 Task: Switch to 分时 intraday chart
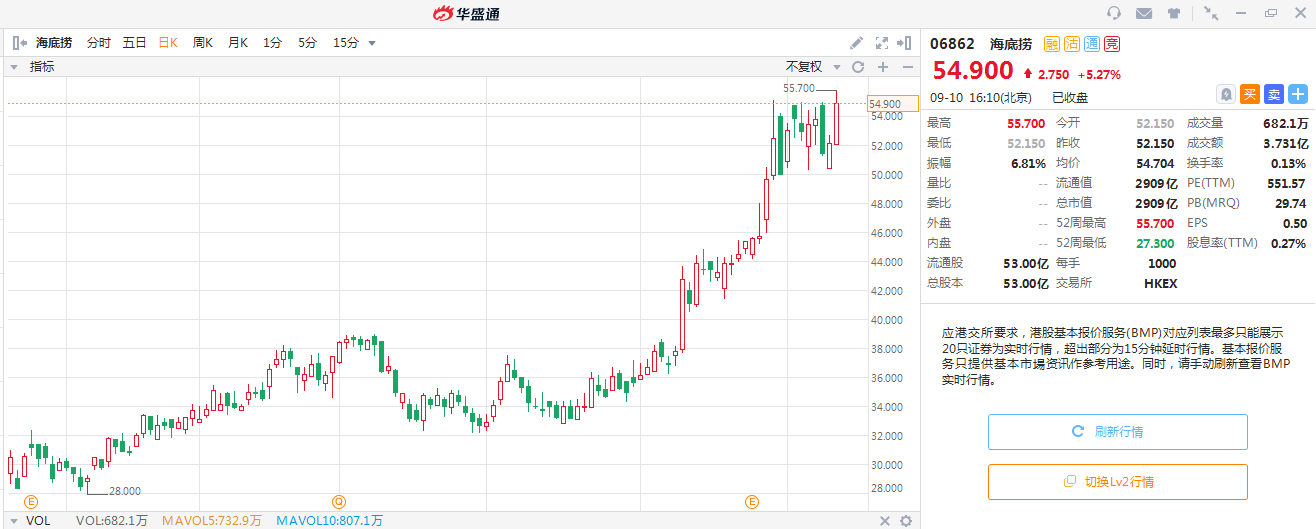point(98,43)
